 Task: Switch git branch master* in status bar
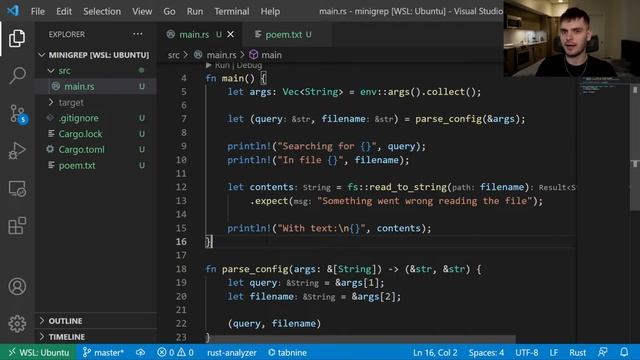coord(103,352)
